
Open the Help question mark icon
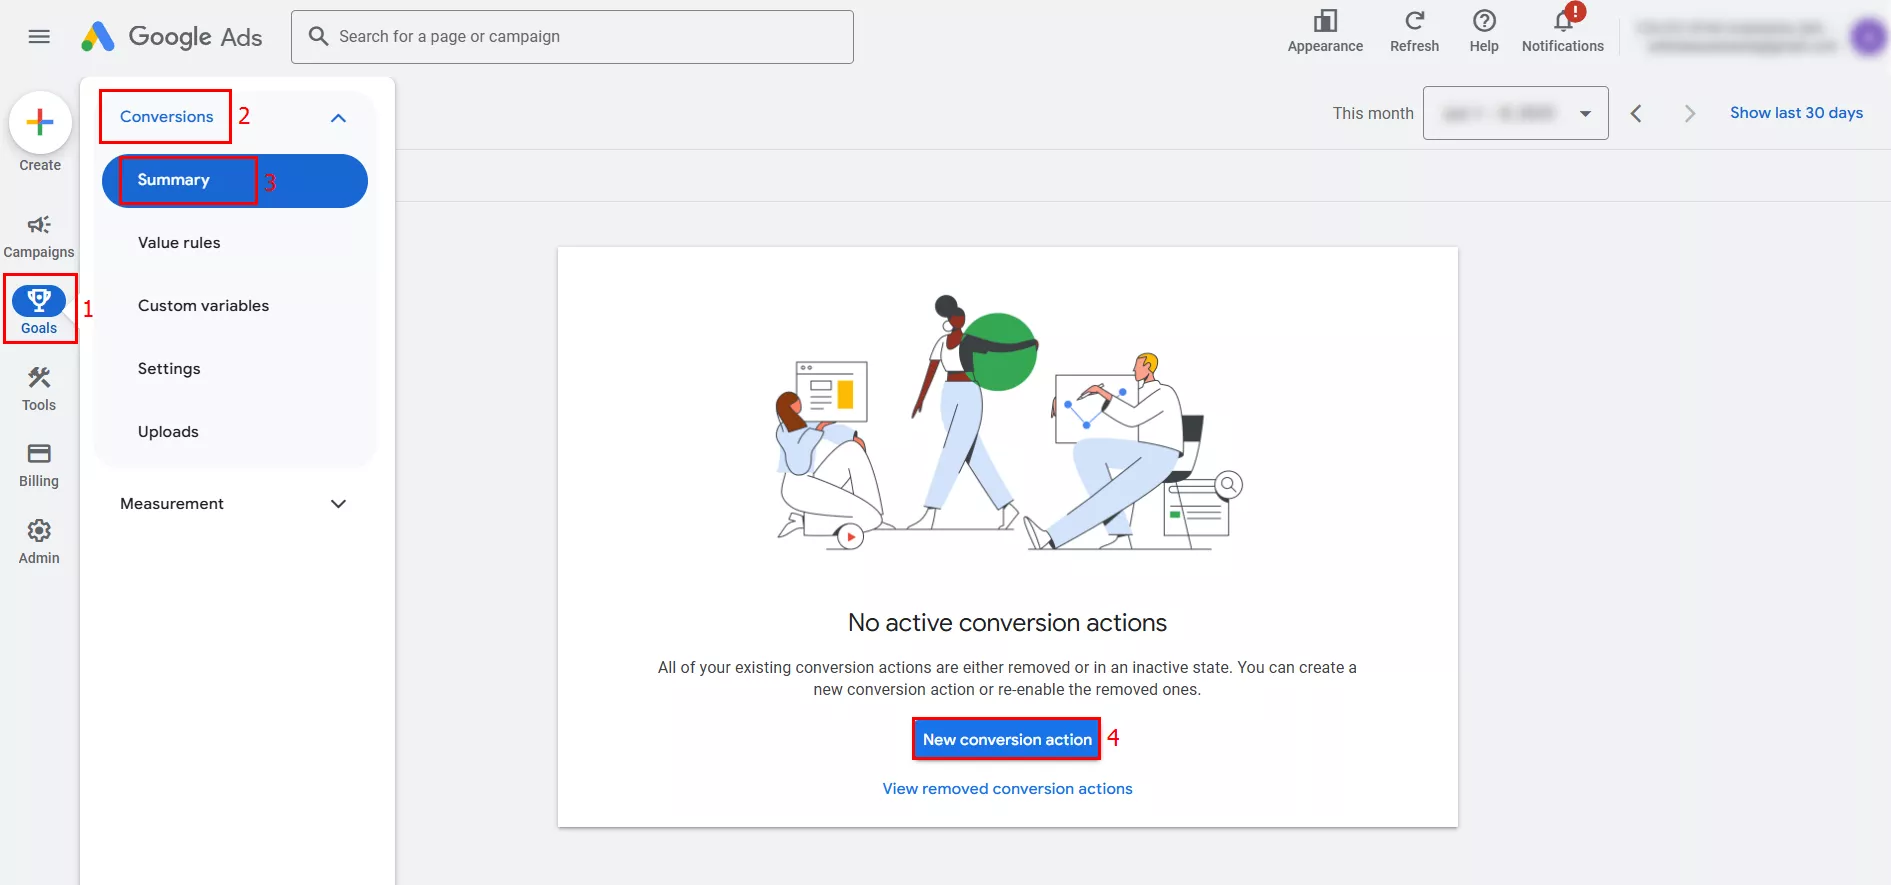coord(1484,22)
